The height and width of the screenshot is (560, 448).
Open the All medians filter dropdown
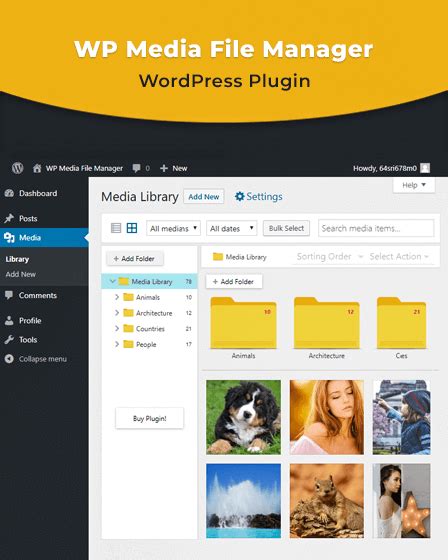click(x=173, y=228)
